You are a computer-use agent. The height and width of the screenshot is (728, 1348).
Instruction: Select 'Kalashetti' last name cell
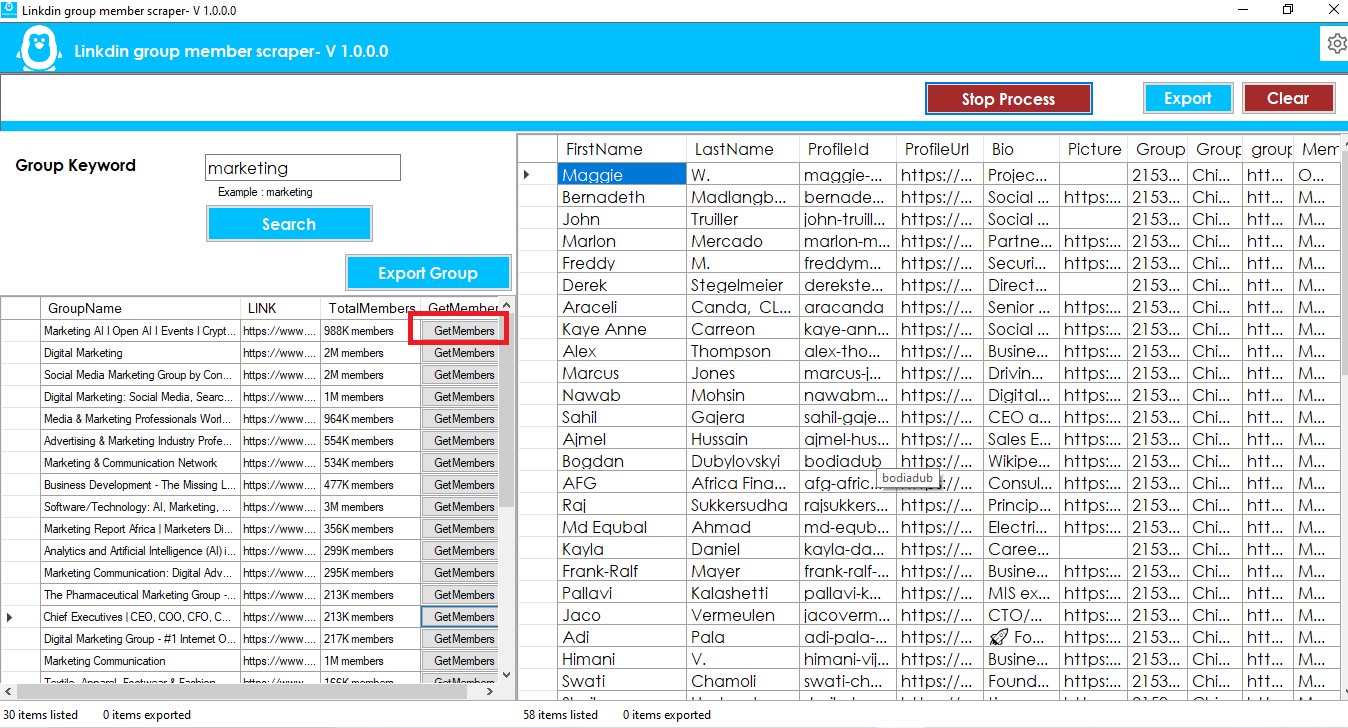click(743, 593)
